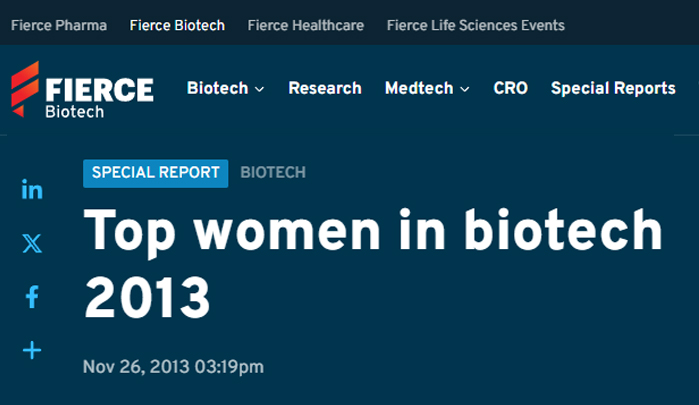This screenshot has width=699, height=405.
Task: Open the Biotech navigation label
Action: point(218,88)
